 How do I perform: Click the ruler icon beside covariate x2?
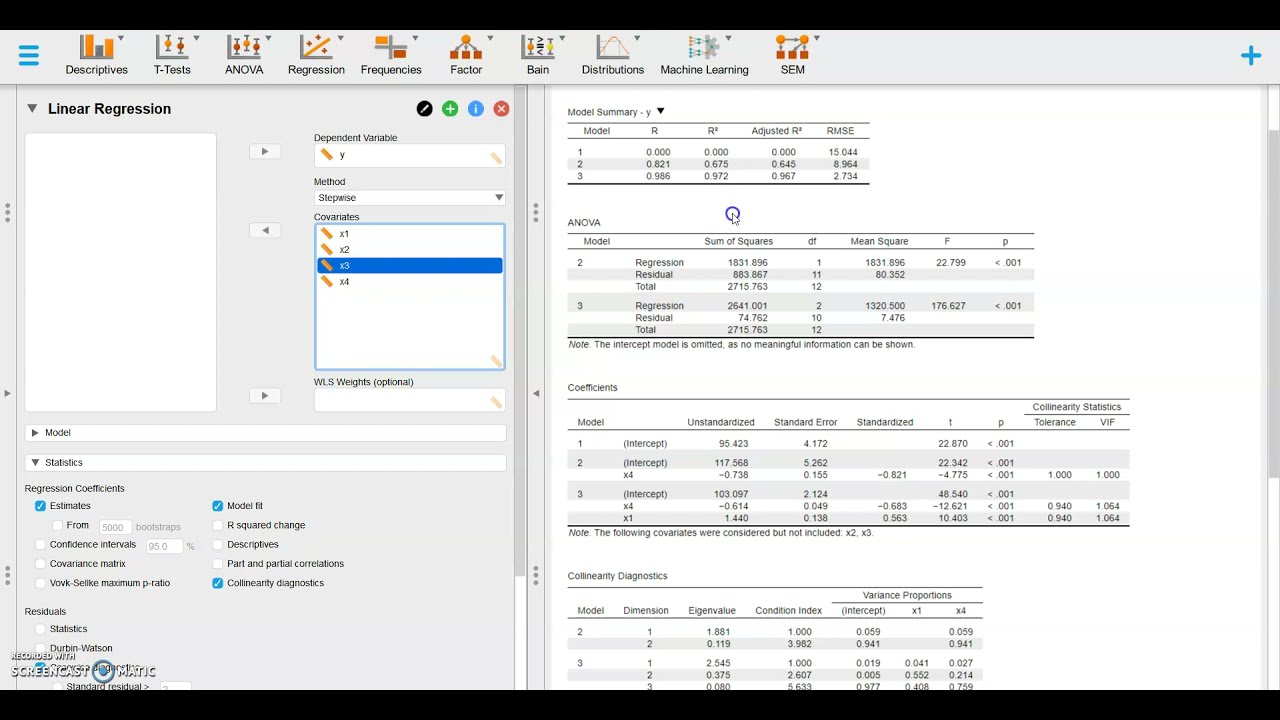tap(327, 250)
